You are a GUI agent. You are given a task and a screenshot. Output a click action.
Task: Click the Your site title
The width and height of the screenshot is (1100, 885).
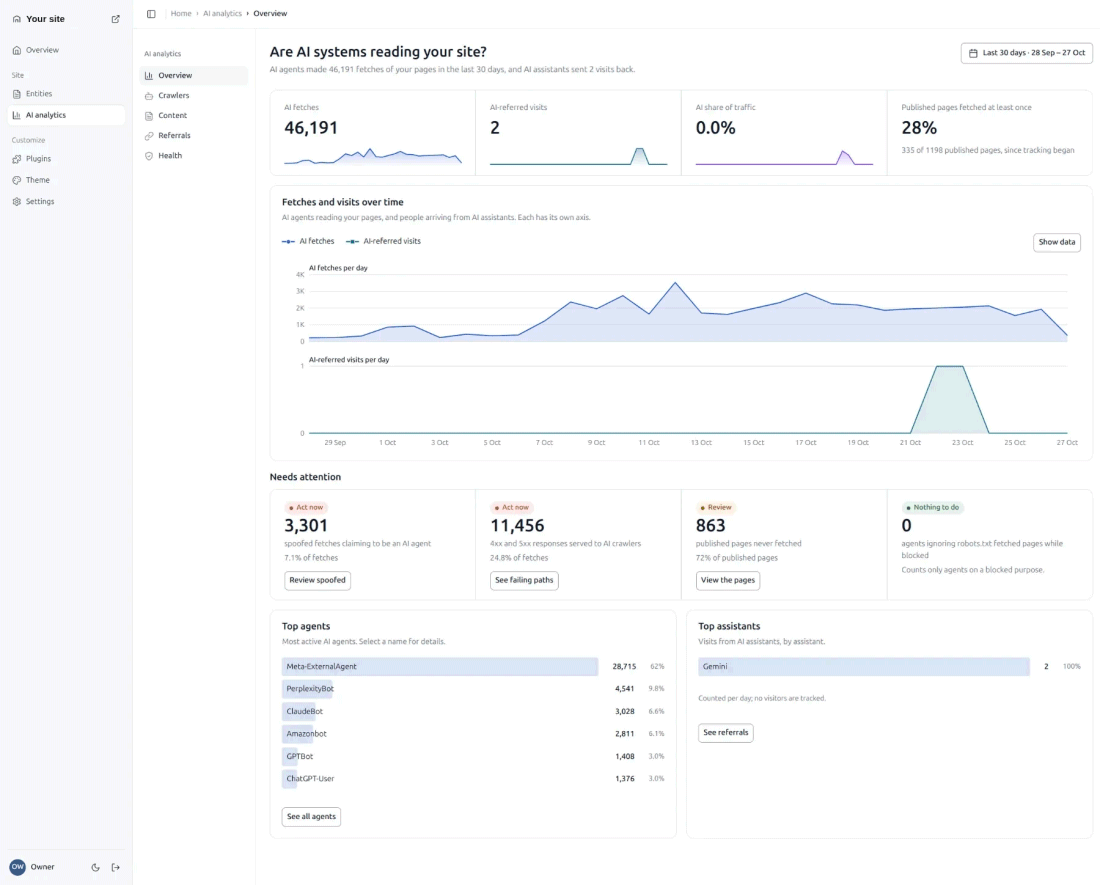pyautogui.click(x=45, y=19)
